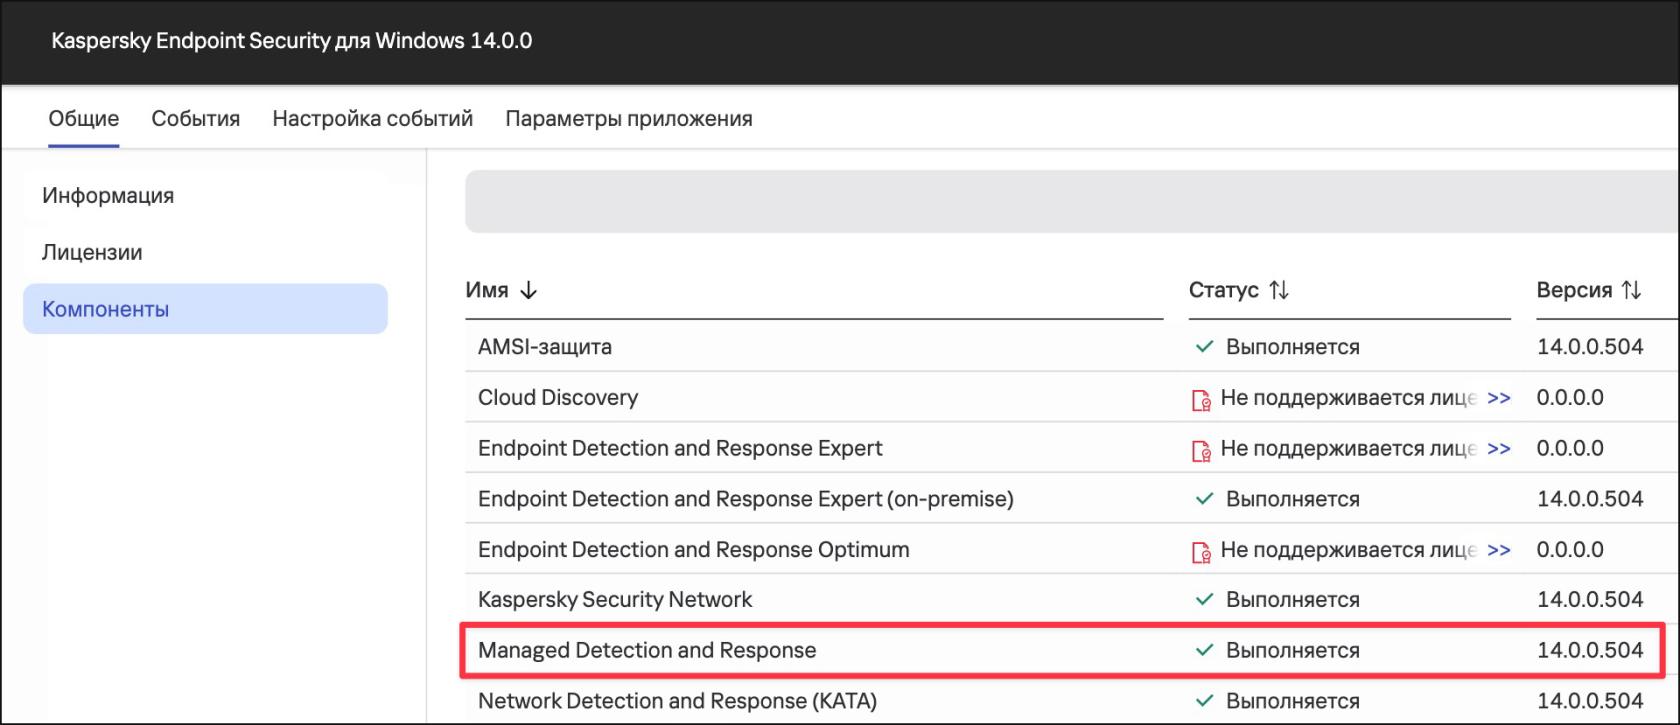The width and height of the screenshot is (1680, 725).
Task: Click the sort arrows next to Версия
Action: tap(1631, 290)
